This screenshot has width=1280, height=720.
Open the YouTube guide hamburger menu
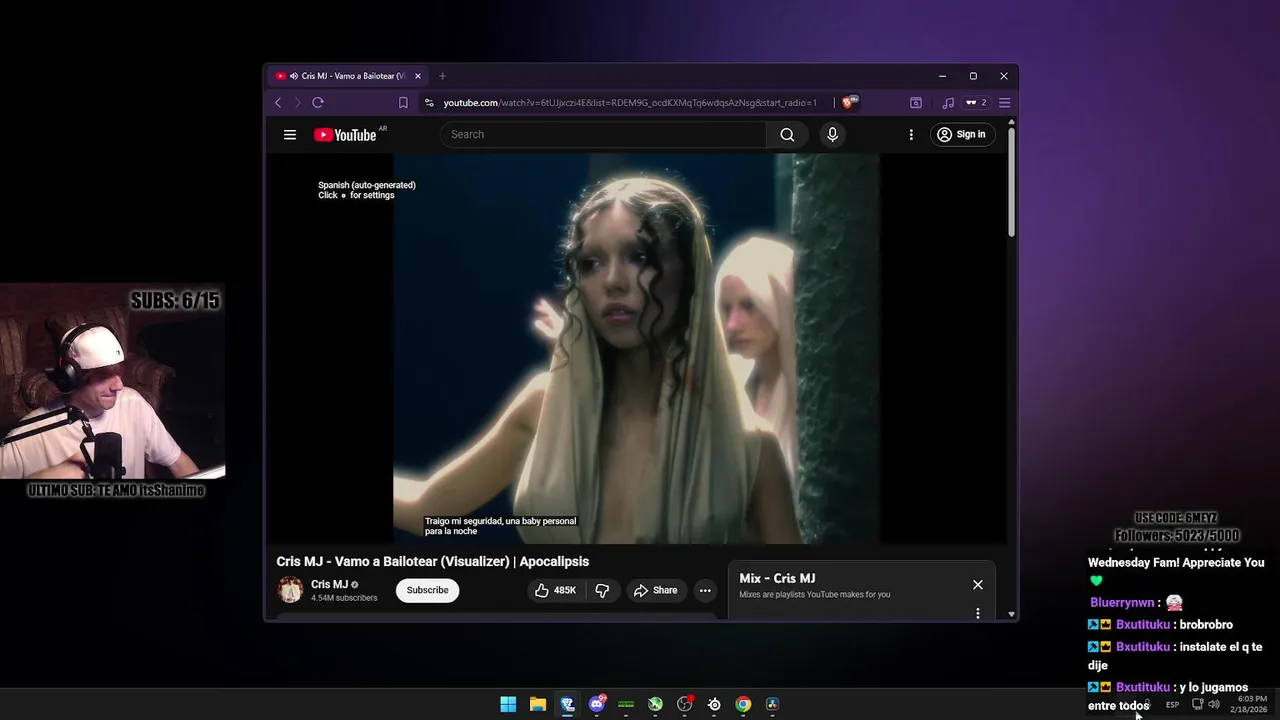coord(290,135)
